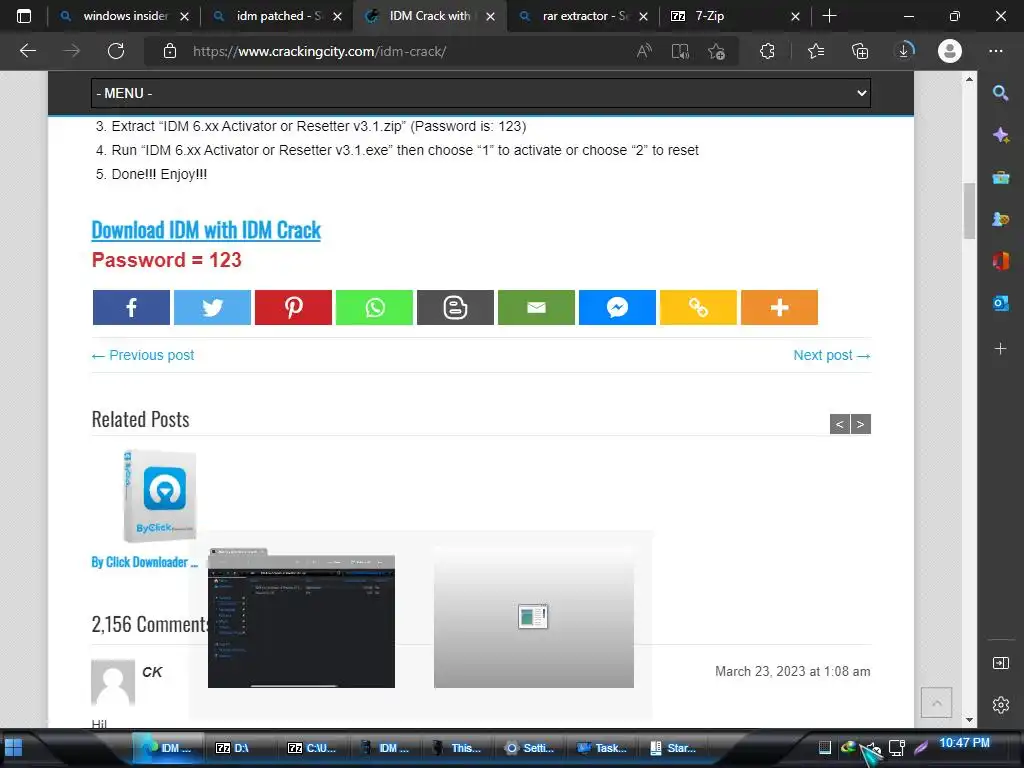Share the post via WhatsApp
Screen dimensions: 1024x768
(374, 308)
